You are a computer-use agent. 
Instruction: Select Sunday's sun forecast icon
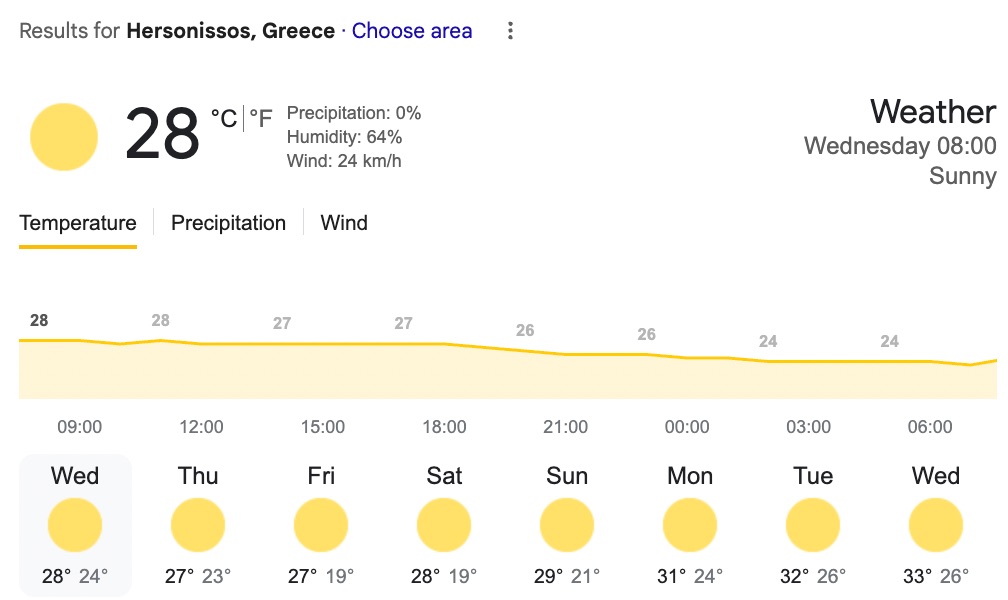click(566, 525)
